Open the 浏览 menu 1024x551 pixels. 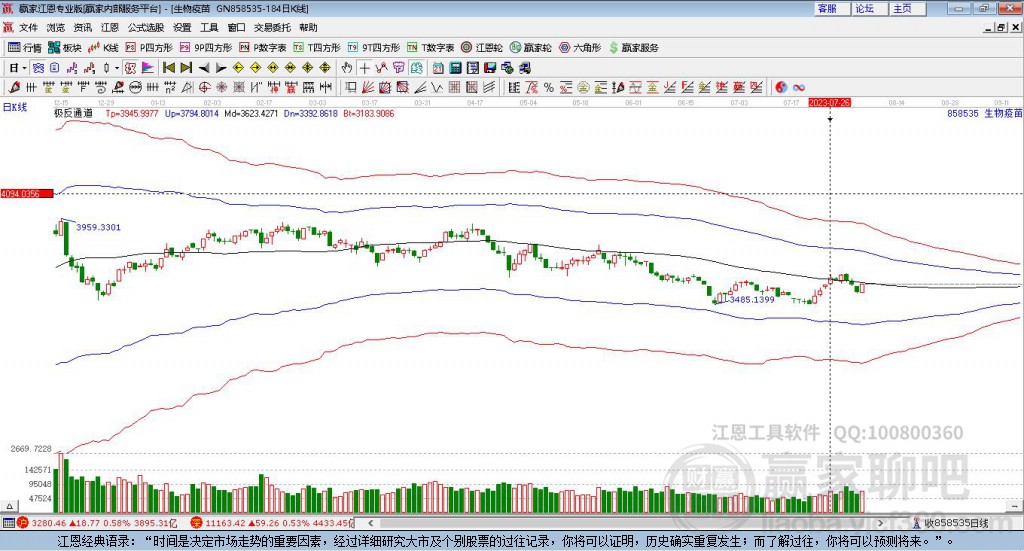pos(56,27)
